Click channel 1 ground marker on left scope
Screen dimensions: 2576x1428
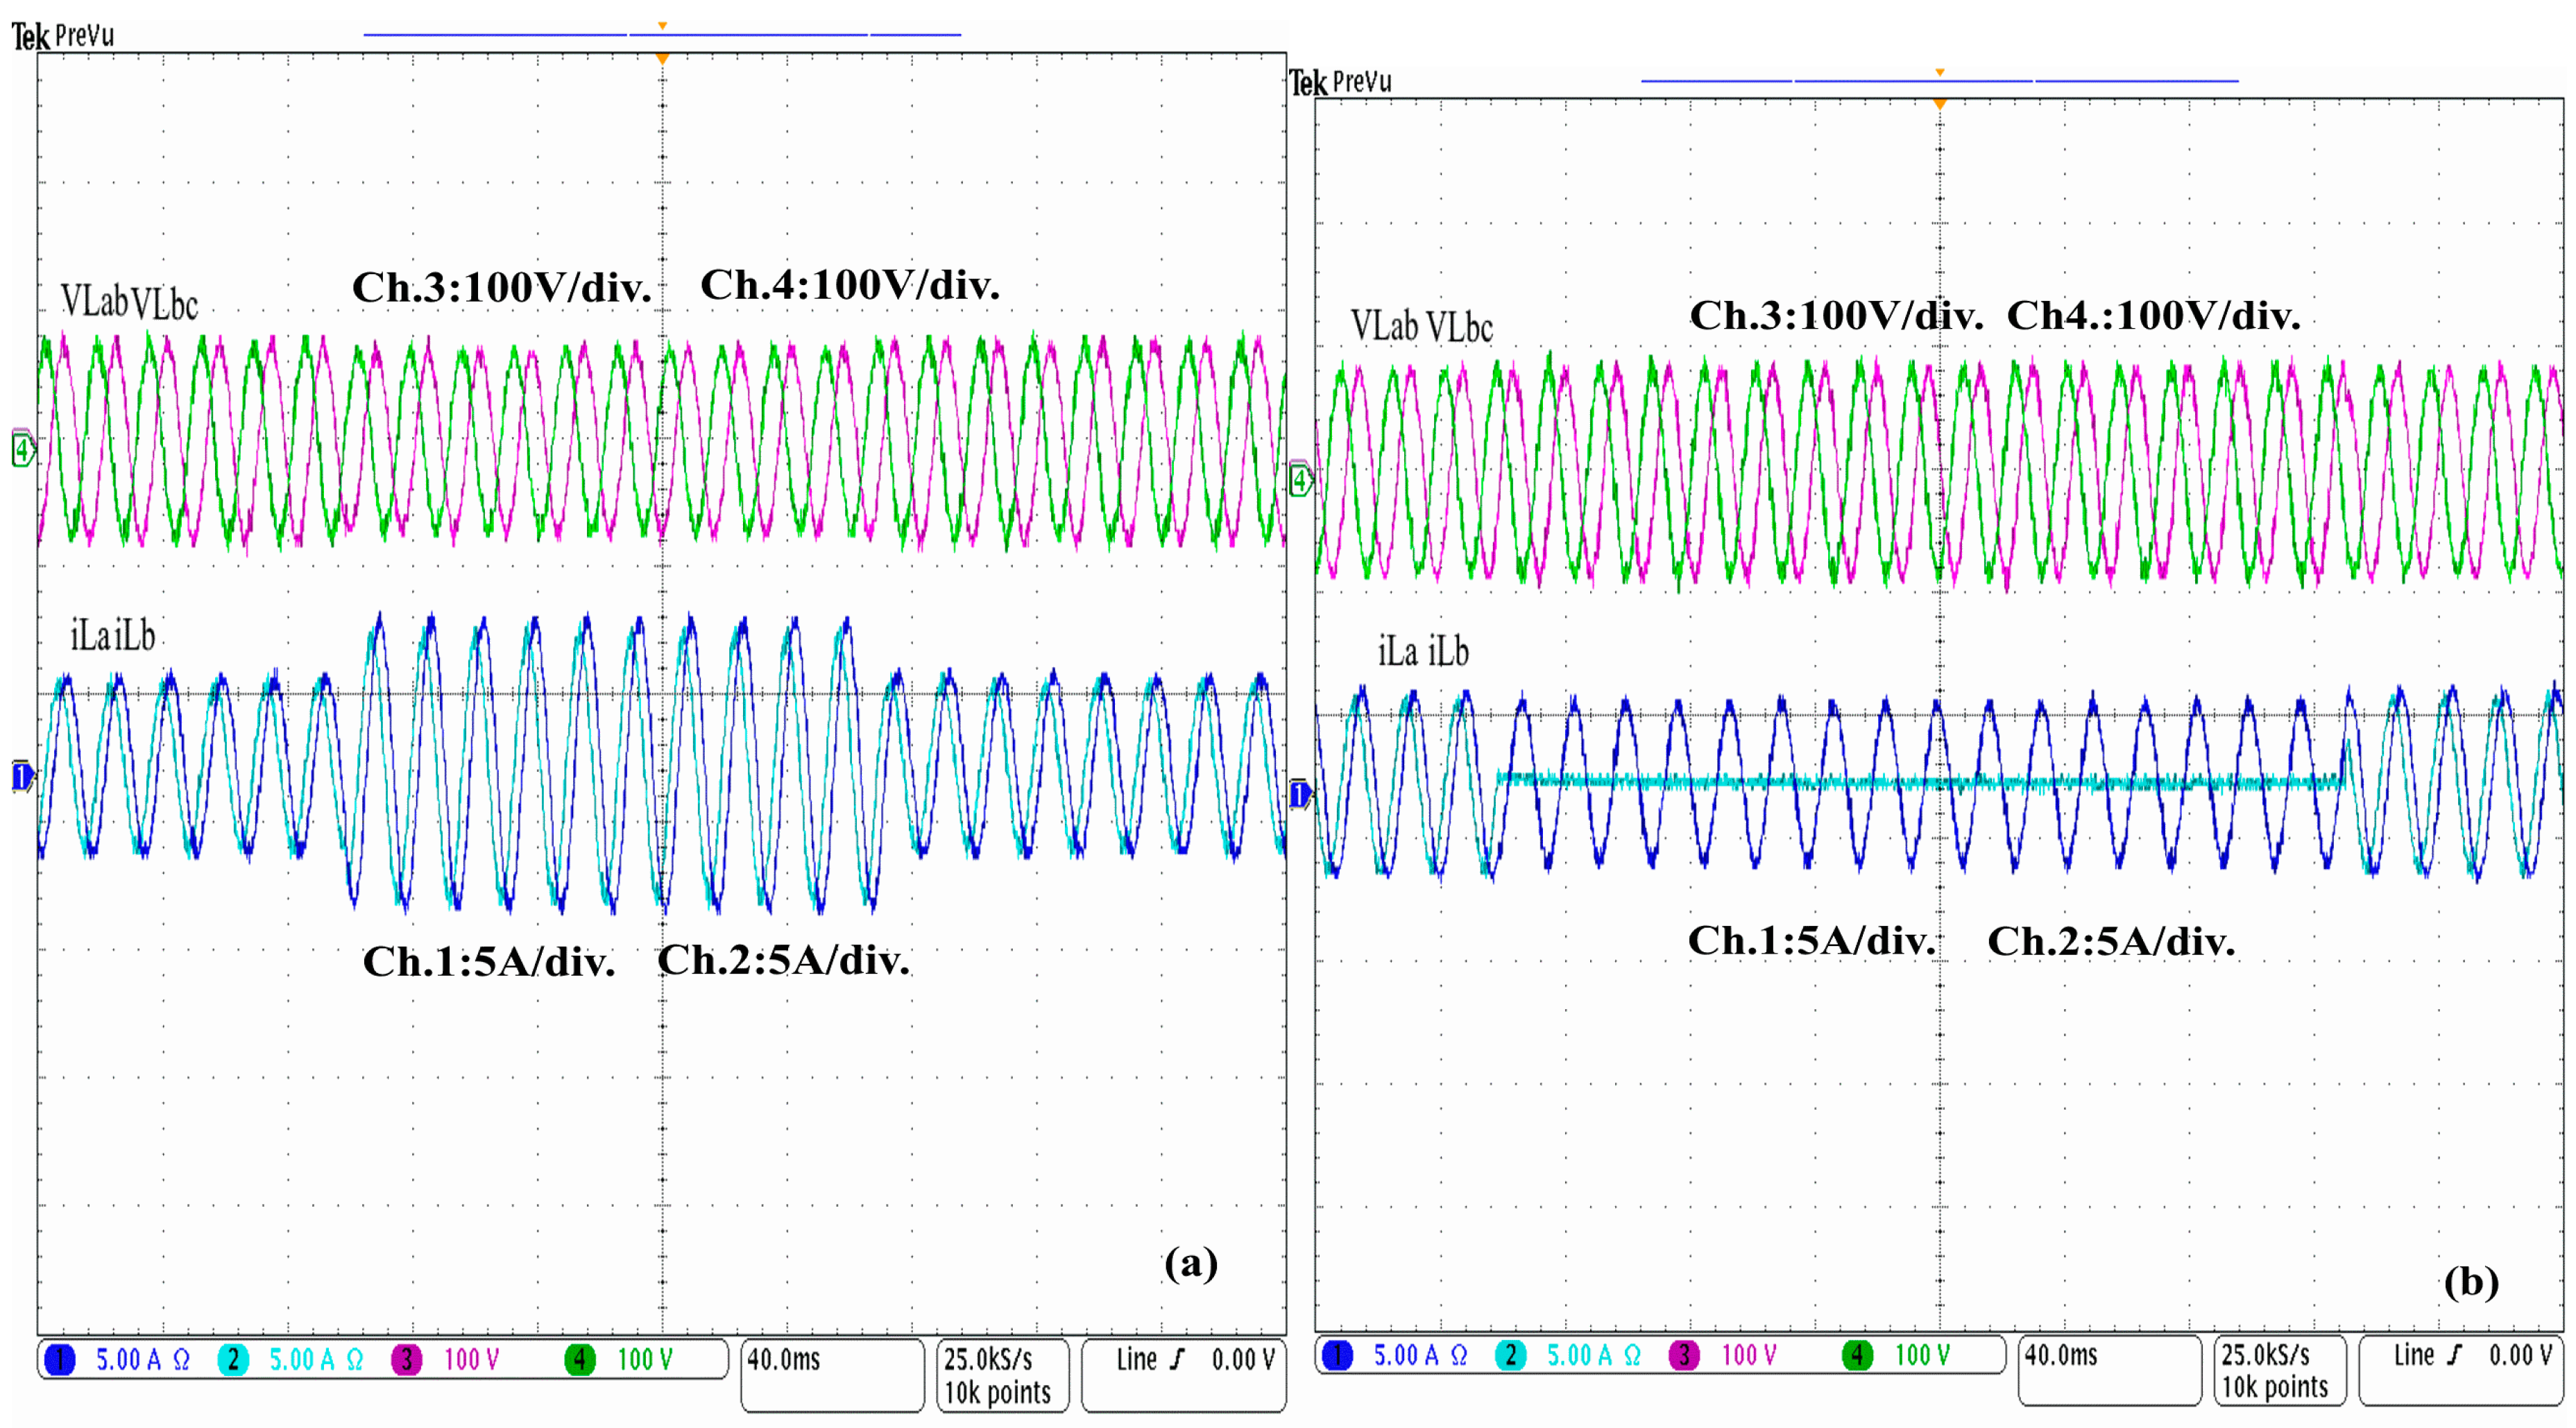pos(22,775)
